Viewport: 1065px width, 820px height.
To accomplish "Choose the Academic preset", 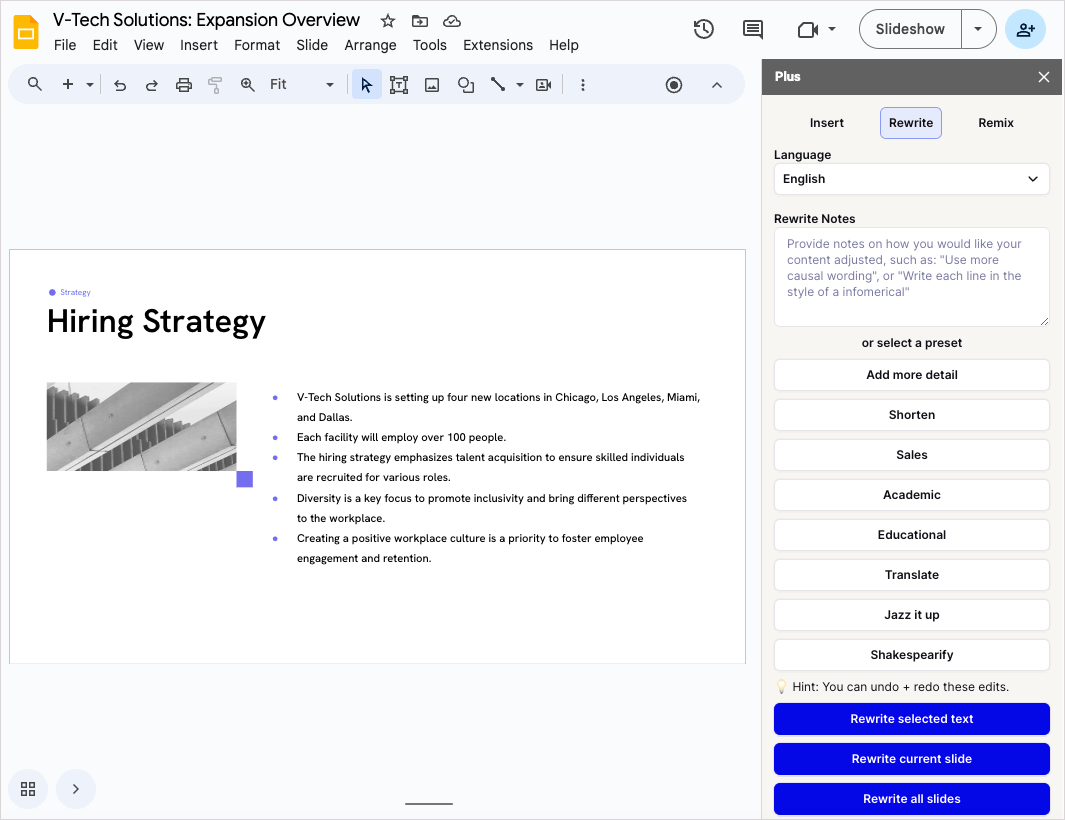I will [911, 495].
